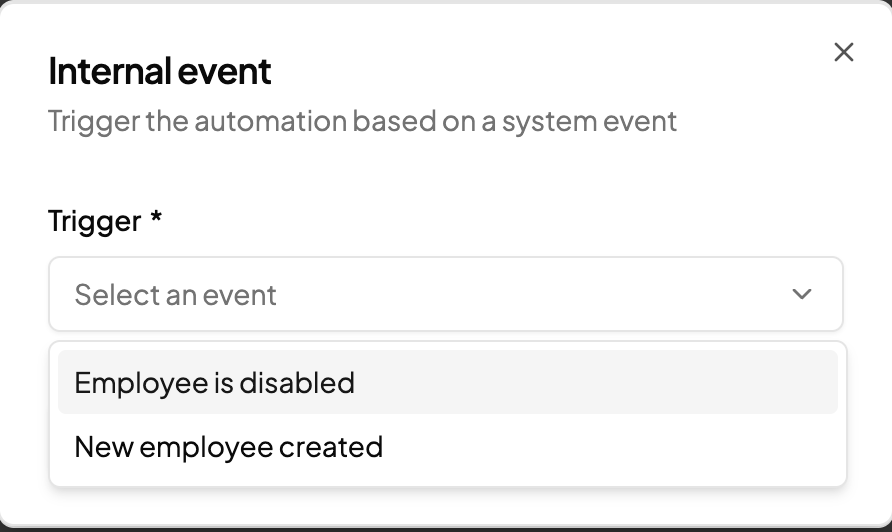The image size is (892, 532).
Task: Click the automation system event description text
Action: (362, 122)
